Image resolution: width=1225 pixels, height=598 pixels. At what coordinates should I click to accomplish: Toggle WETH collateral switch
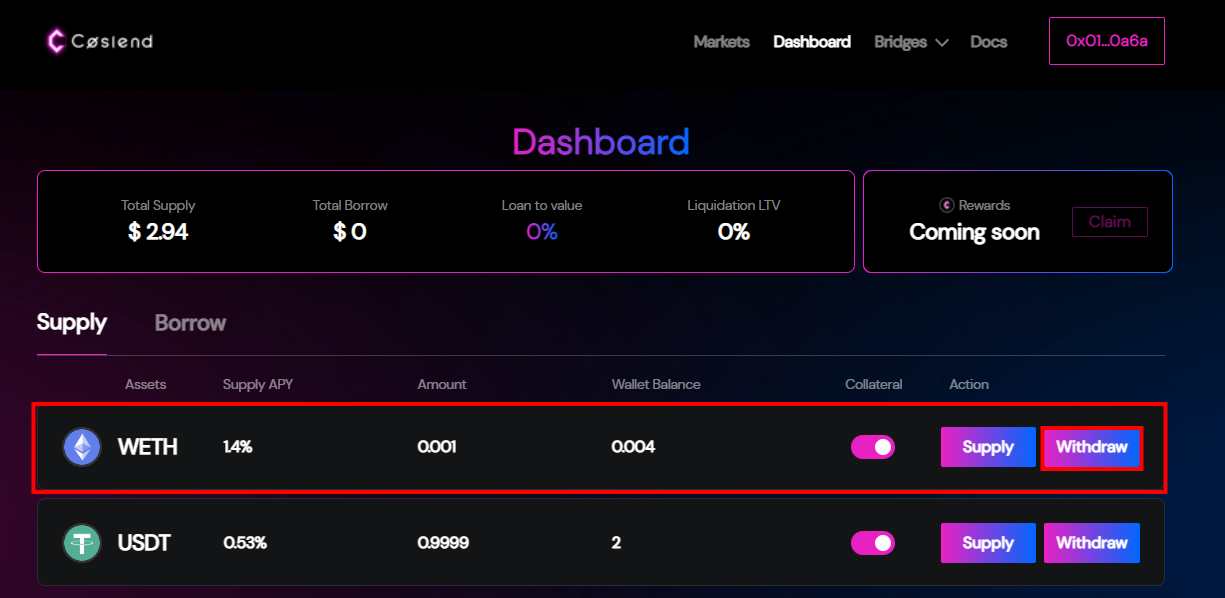tap(872, 447)
